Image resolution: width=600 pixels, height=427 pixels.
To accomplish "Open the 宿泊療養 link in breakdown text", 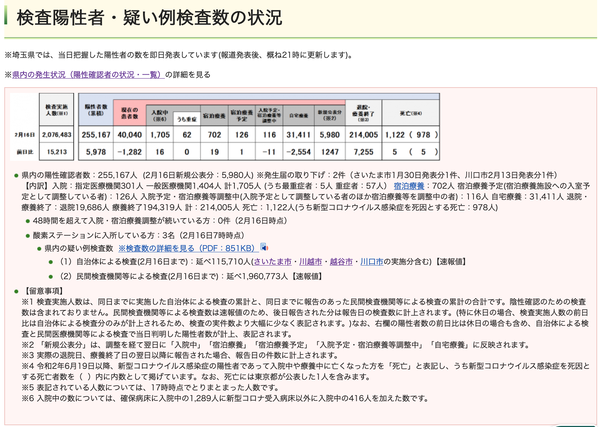I will pyautogui.click(x=409, y=186).
